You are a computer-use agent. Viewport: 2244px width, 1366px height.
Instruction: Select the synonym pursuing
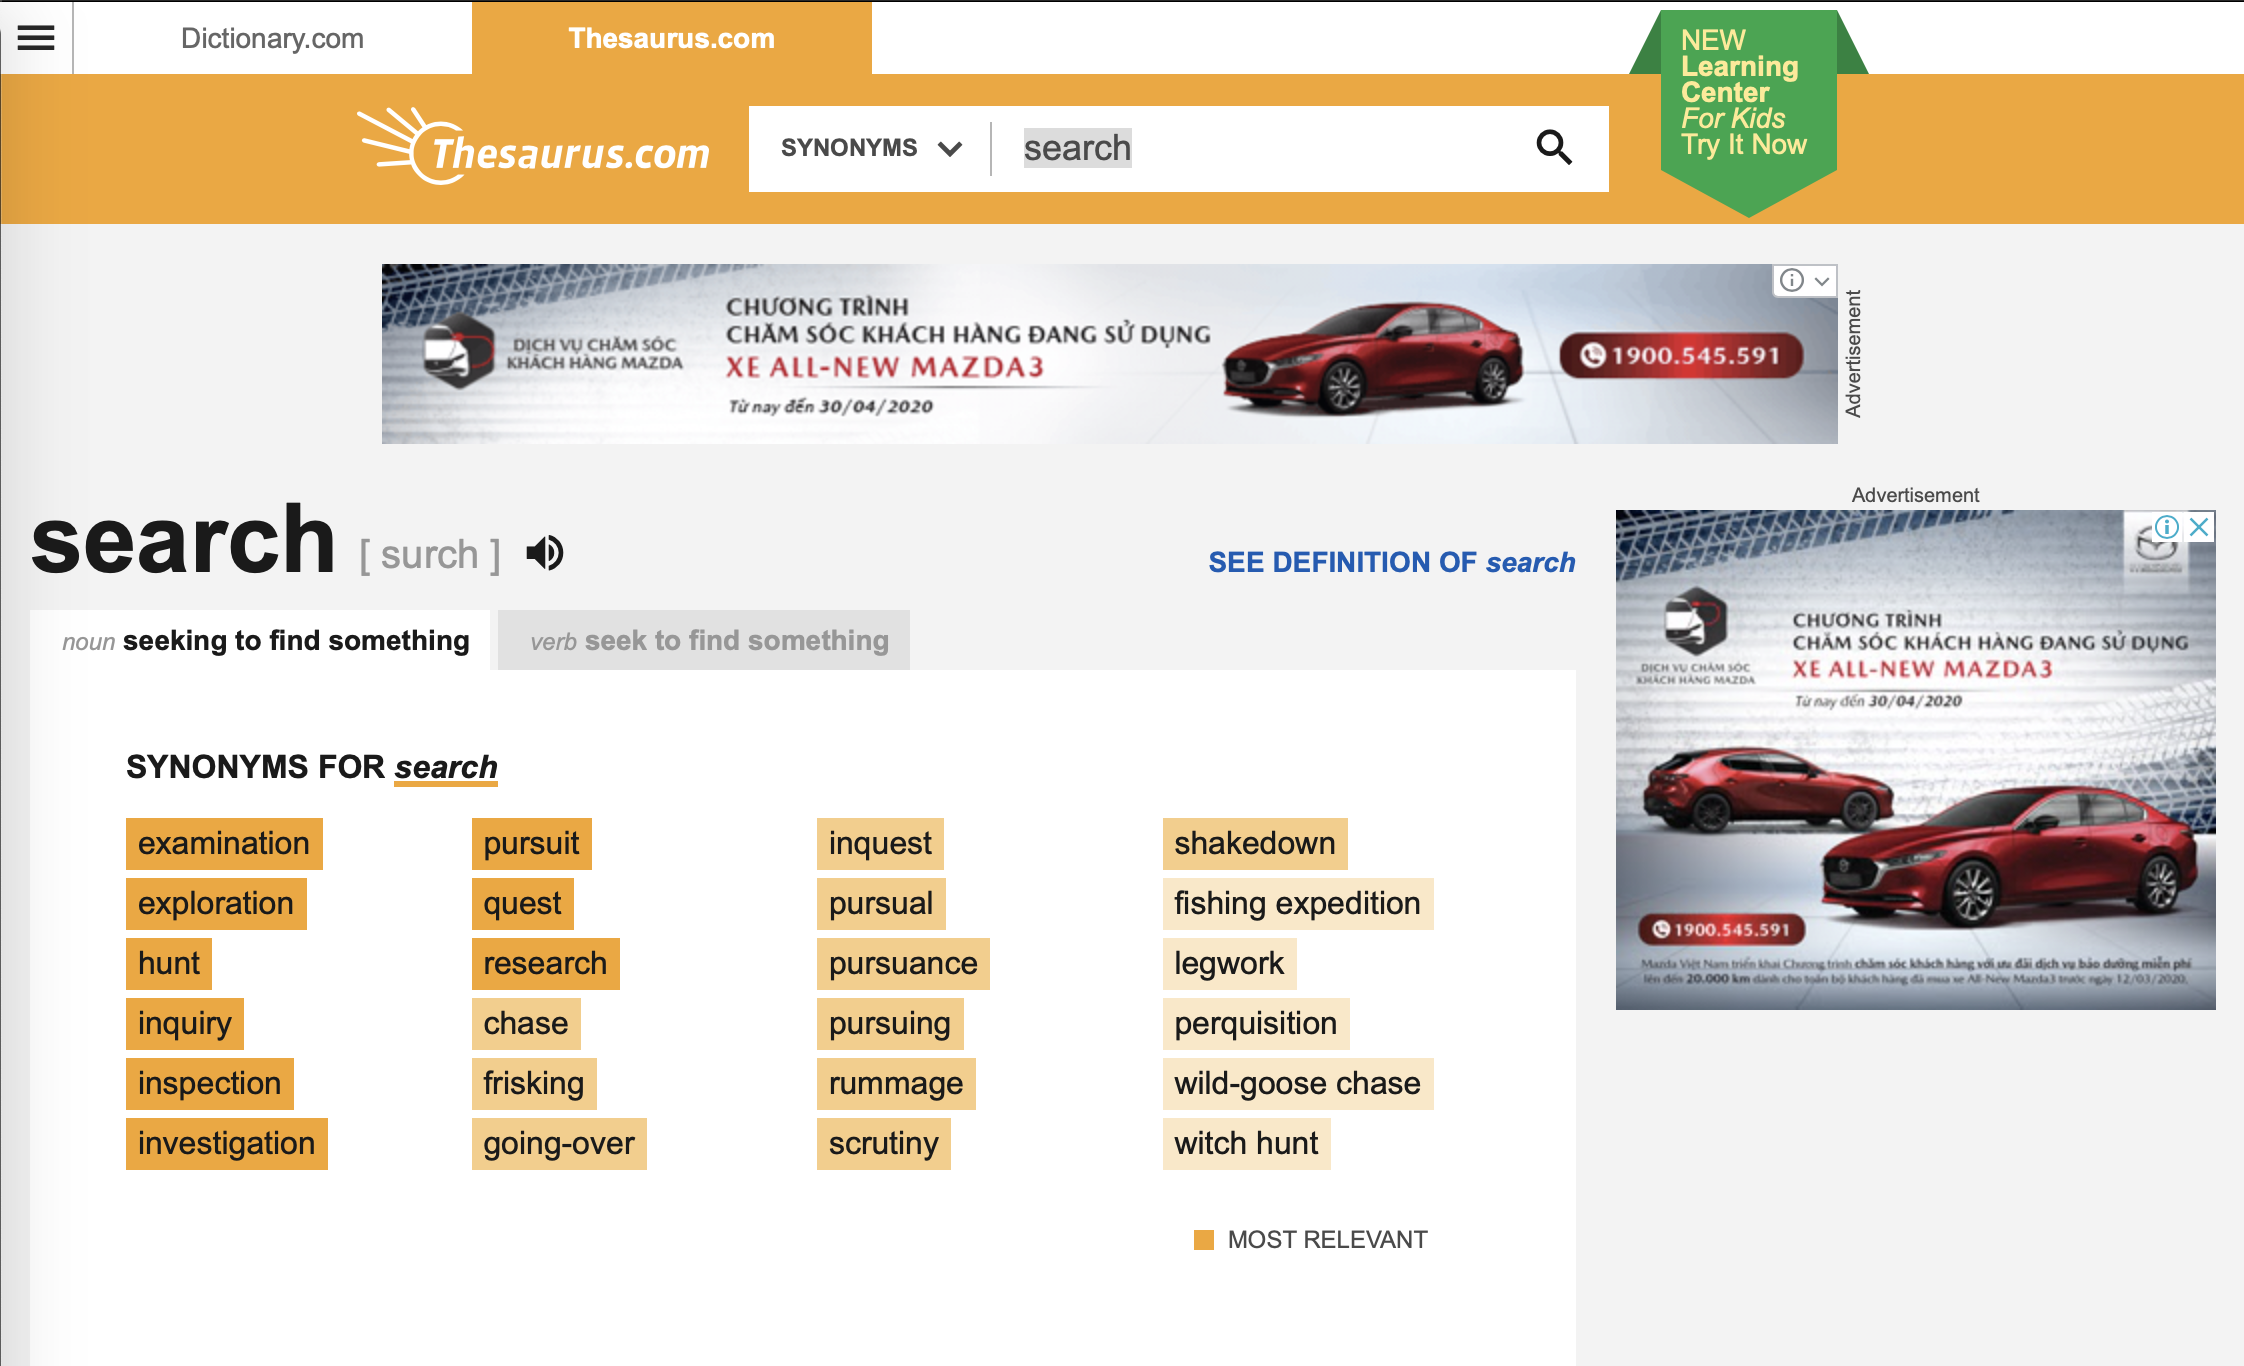click(x=890, y=1024)
